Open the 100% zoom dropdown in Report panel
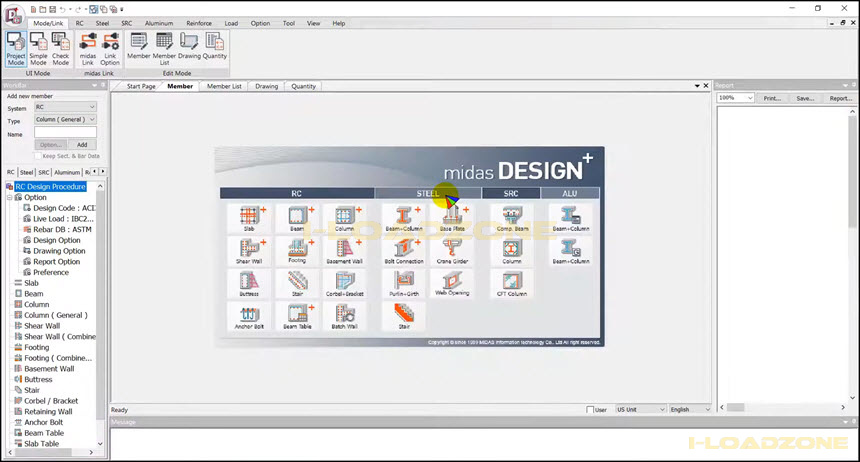 [x=735, y=98]
